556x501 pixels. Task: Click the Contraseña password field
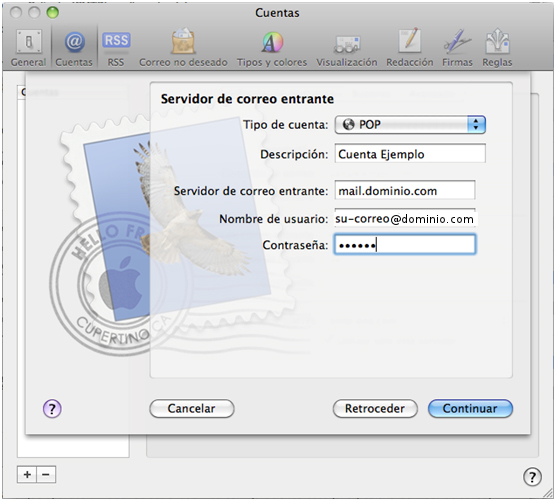405,245
